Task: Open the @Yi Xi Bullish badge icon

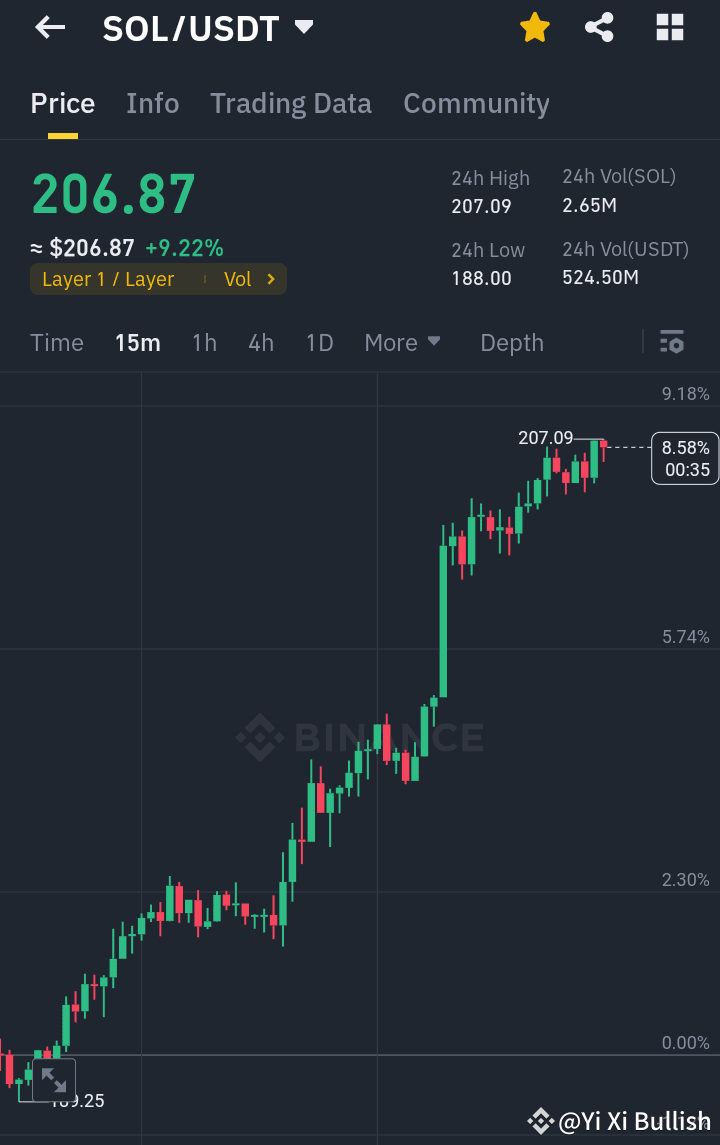Action: coord(542,1120)
